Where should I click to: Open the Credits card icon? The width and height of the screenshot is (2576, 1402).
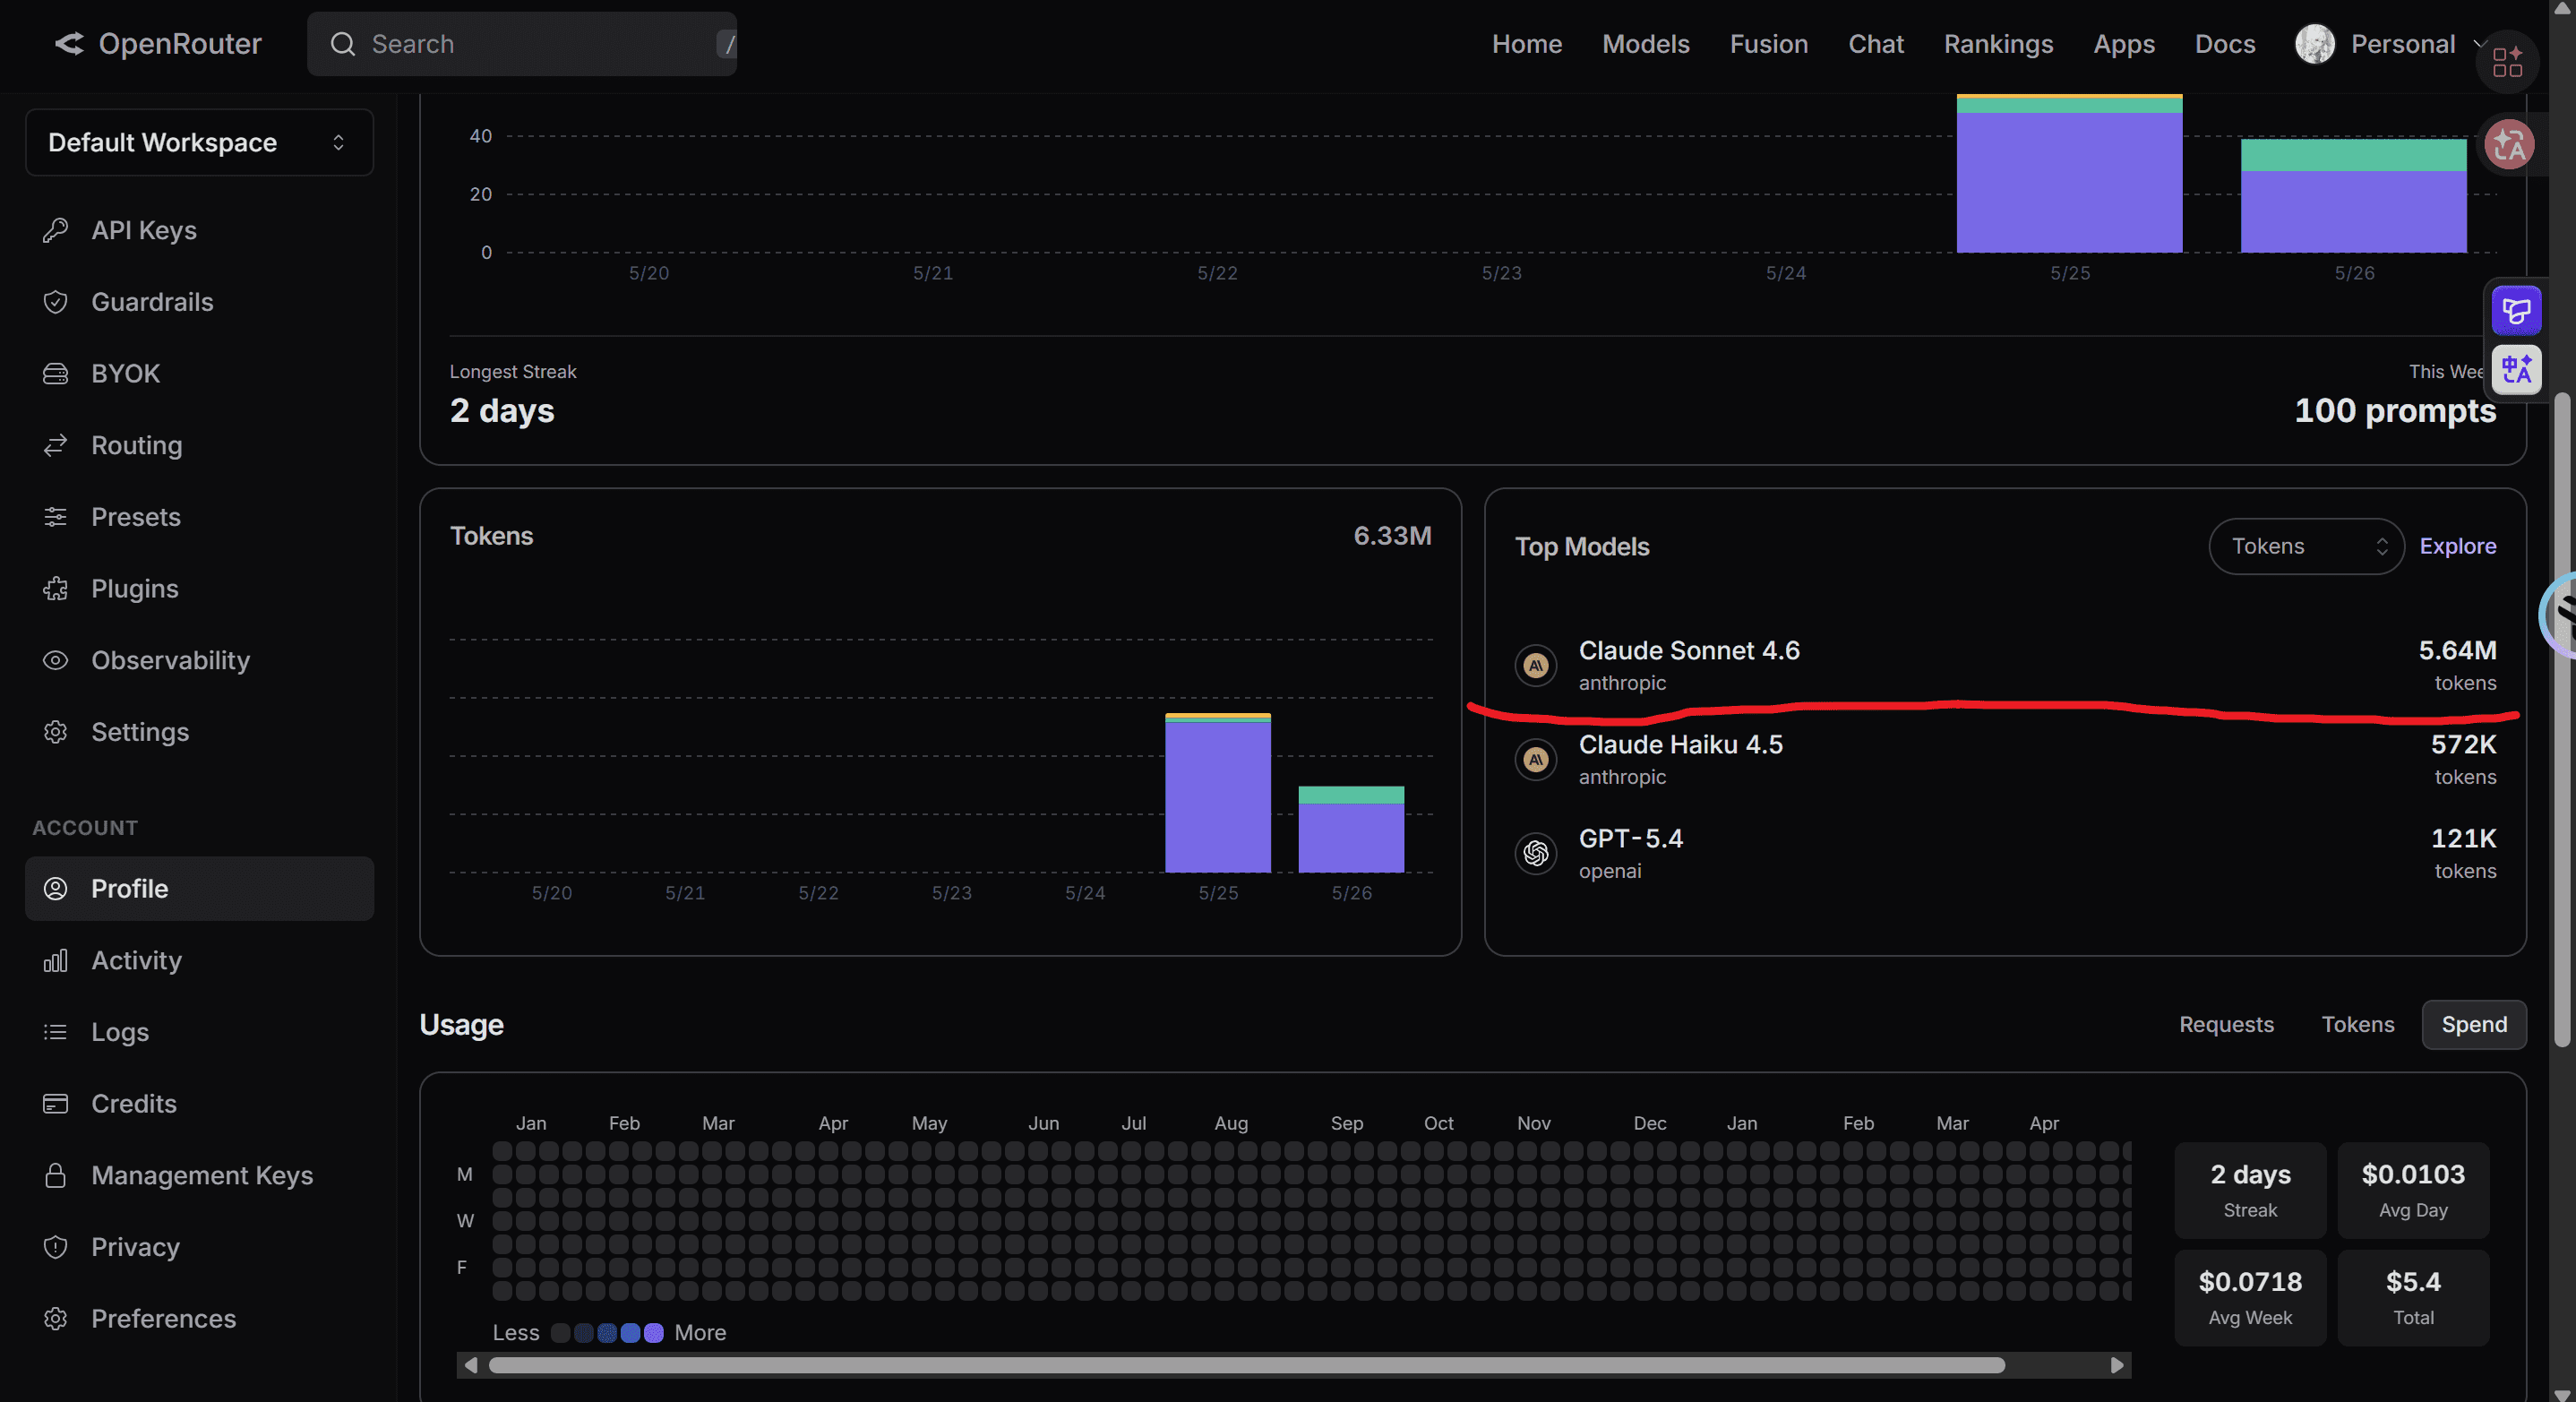(x=56, y=1104)
